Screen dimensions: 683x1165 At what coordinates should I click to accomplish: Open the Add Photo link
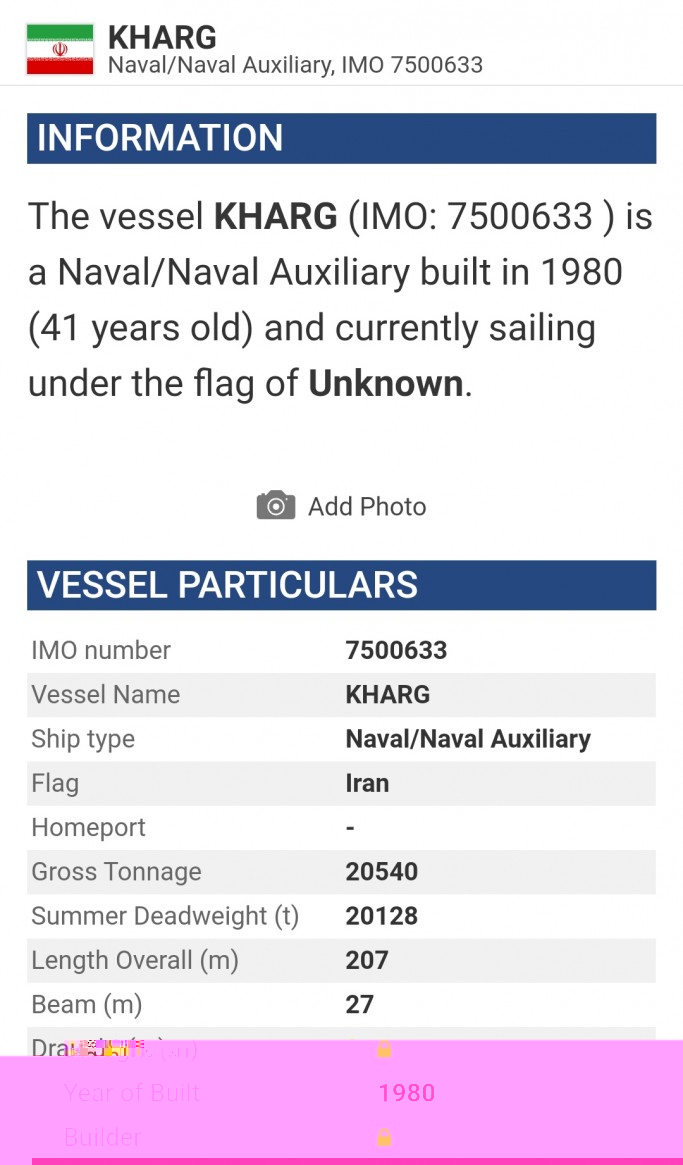tap(366, 507)
